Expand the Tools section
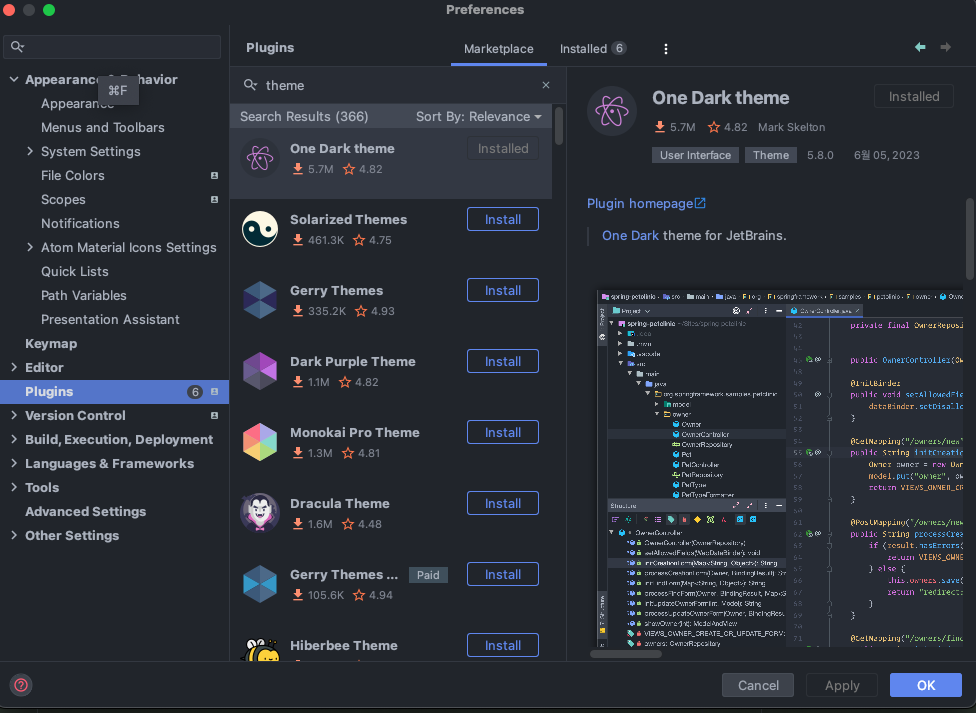The image size is (976, 713). tap(14, 488)
